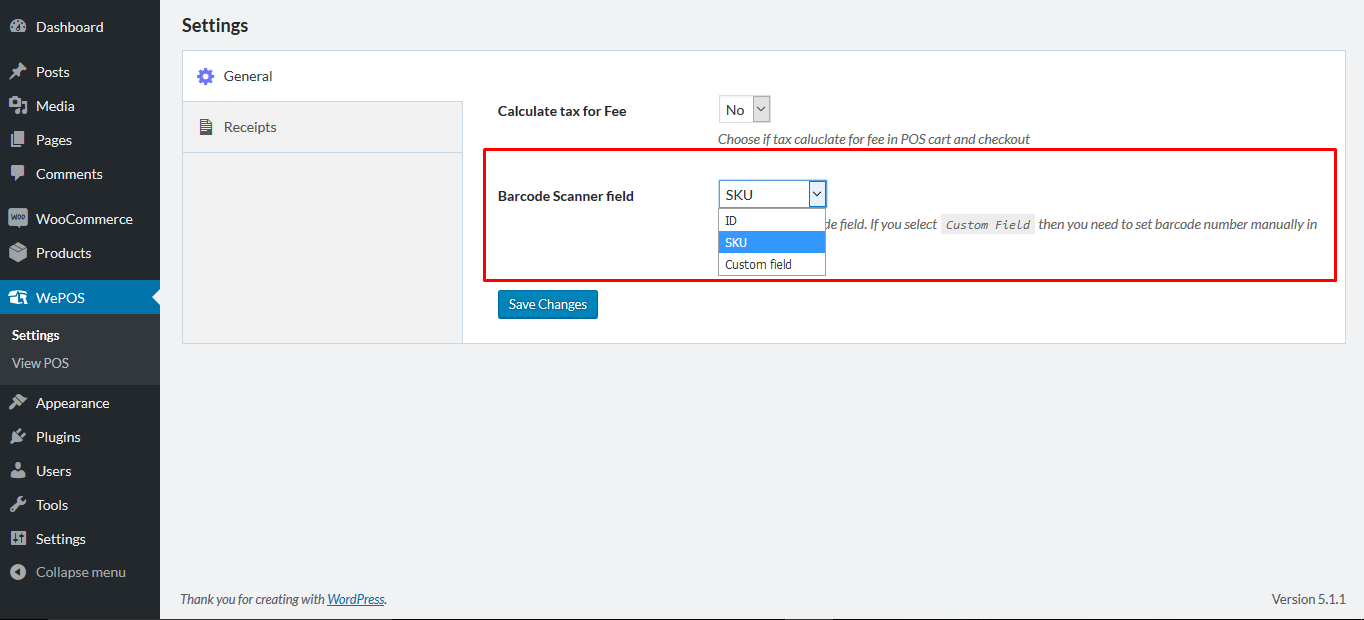
Task: Switch to the General tab
Action: (246, 75)
